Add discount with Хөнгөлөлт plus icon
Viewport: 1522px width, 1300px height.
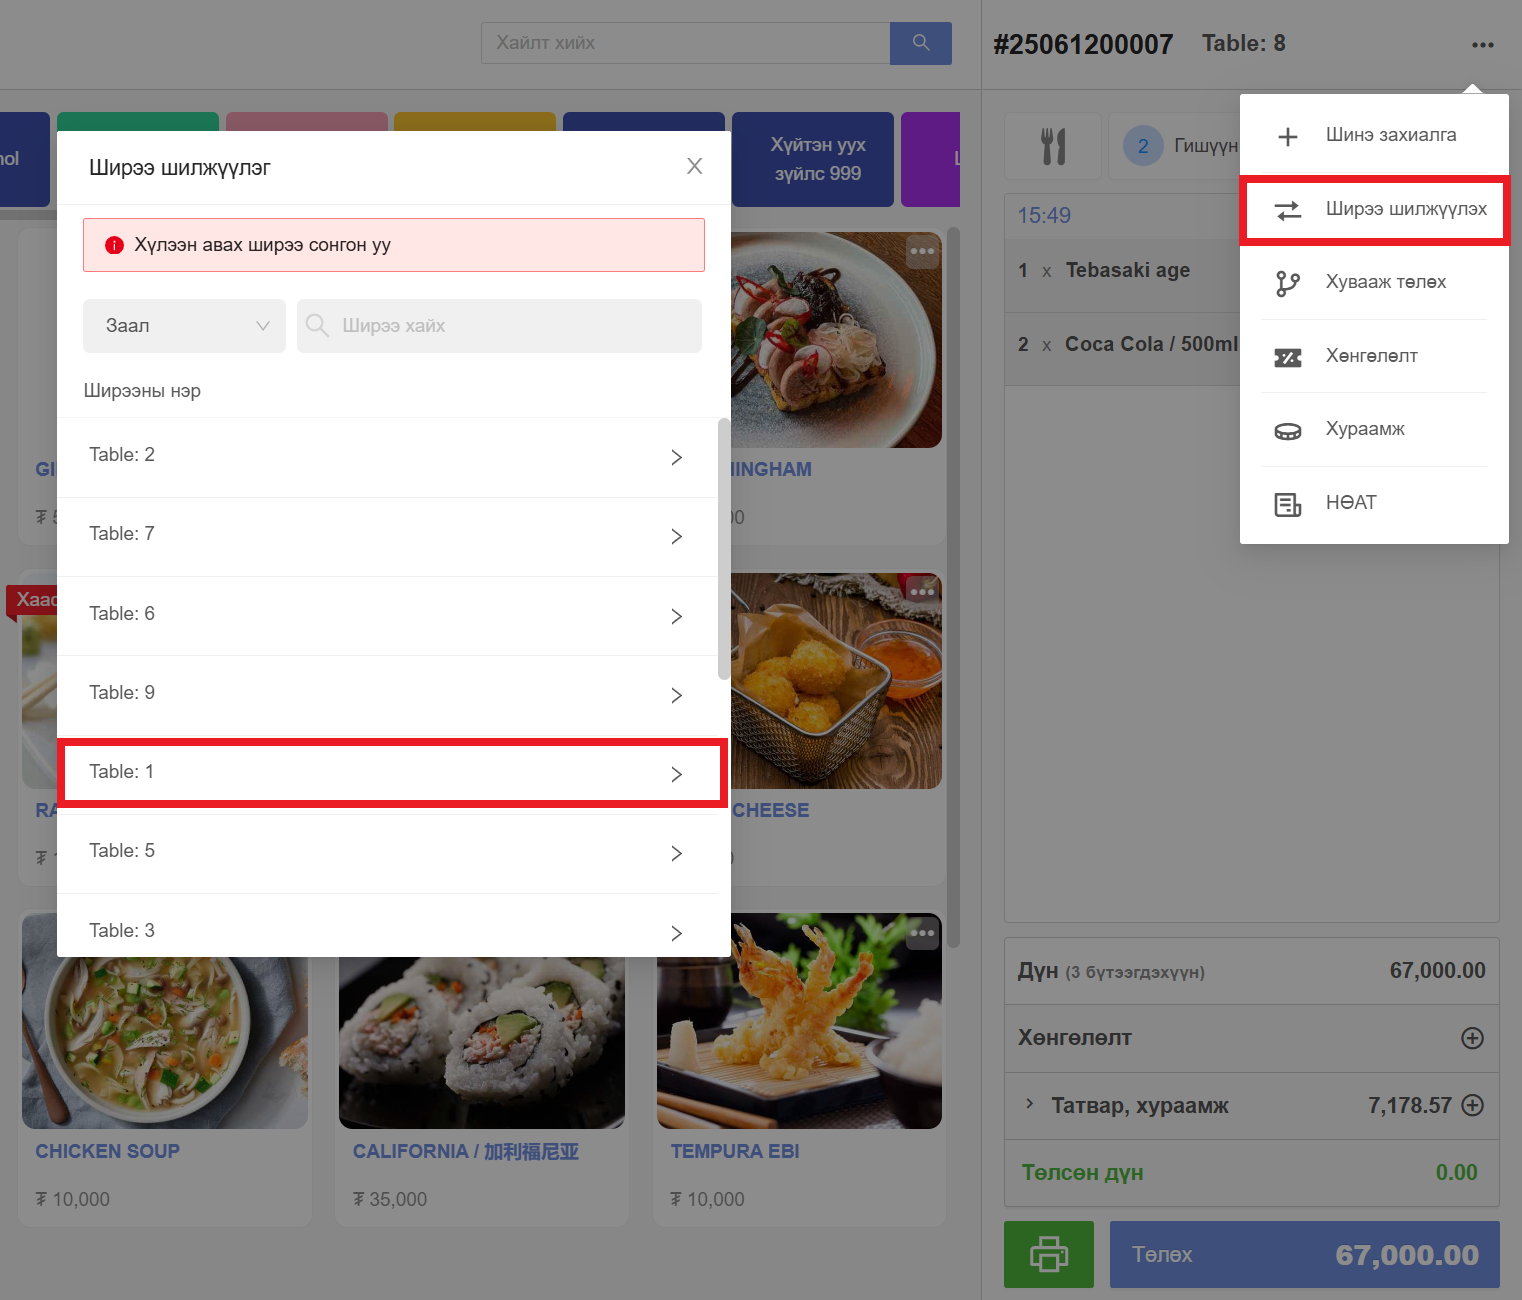[1472, 1038]
